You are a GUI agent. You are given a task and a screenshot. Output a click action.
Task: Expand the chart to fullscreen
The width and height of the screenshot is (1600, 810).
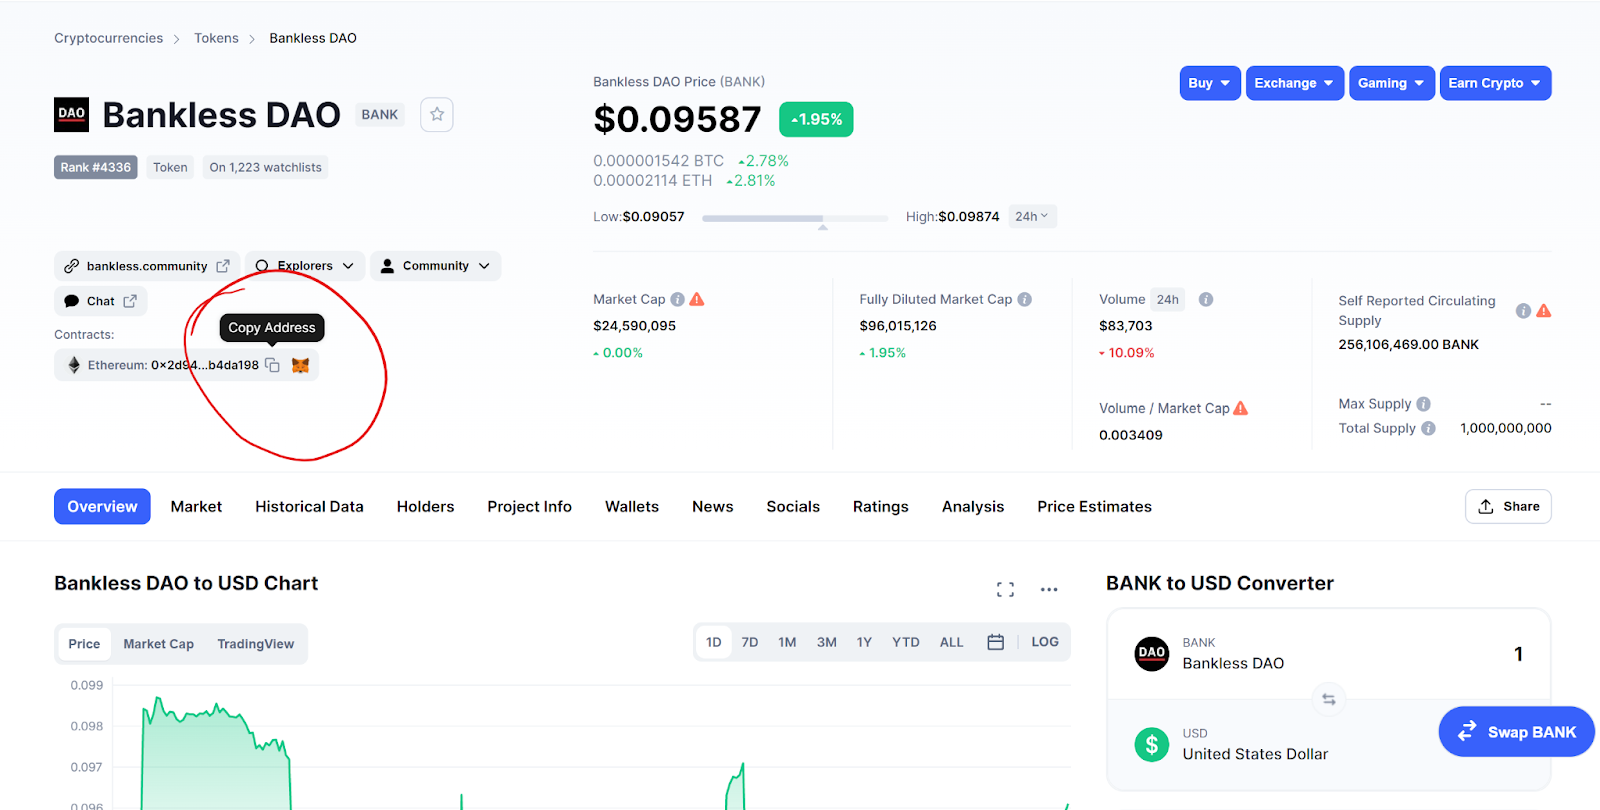point(1005,589)
